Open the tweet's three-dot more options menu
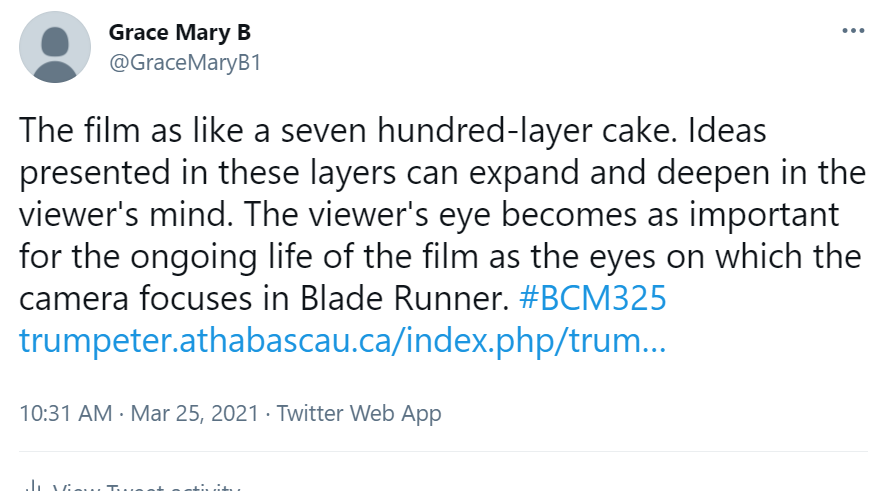The width and height of the screenshot is (889, 491). pos(852,31)
